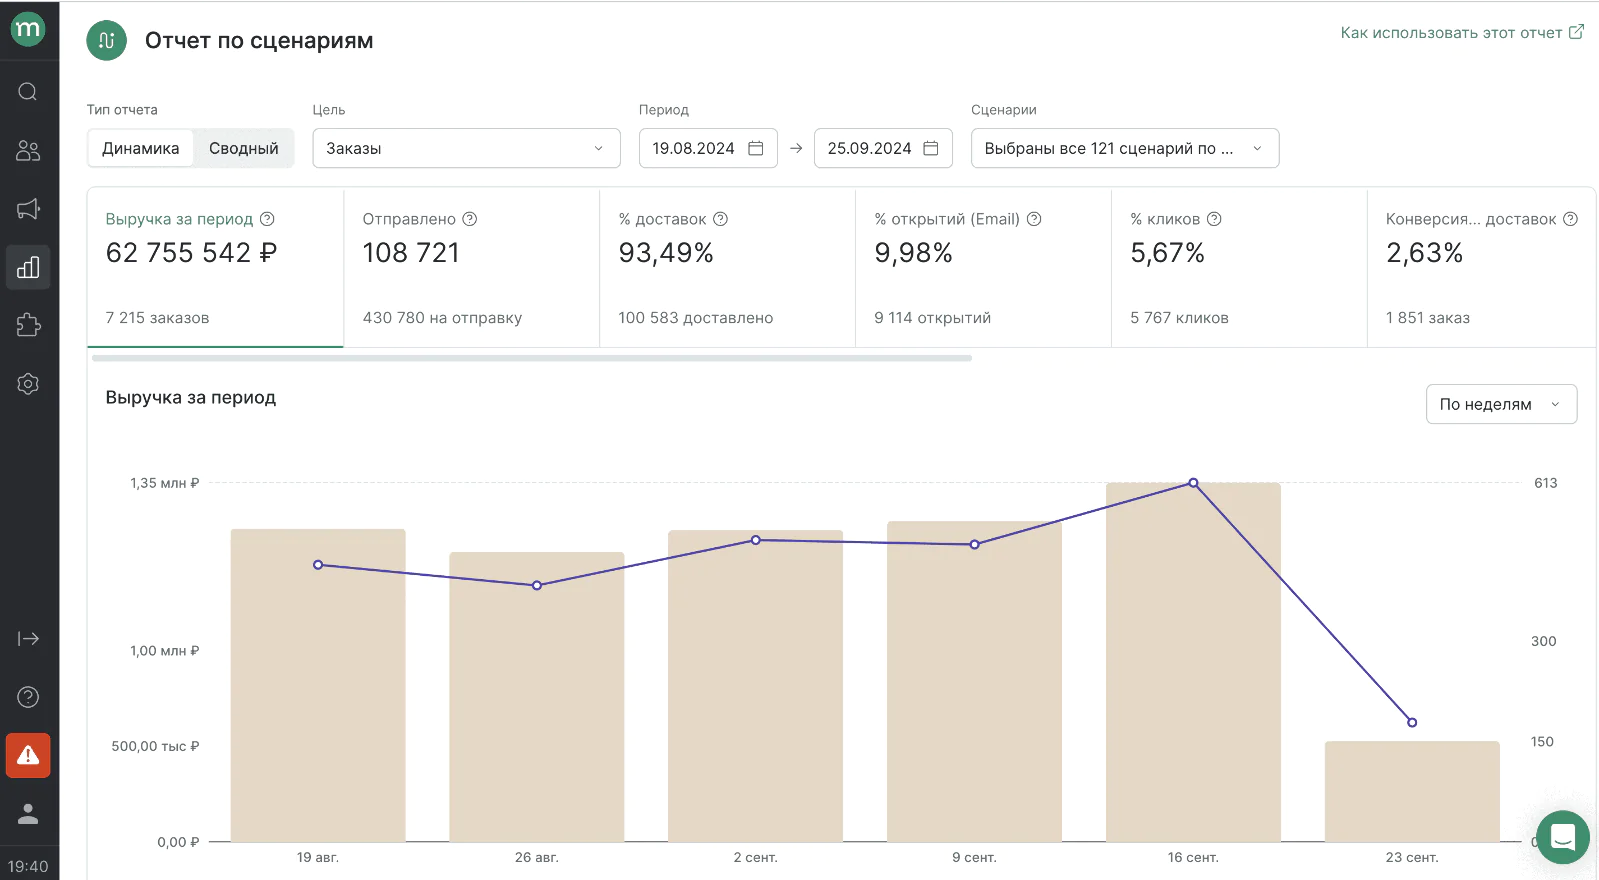Click the Отчет по сценариям title
This screenshot has width=1599, height=880.
[259, 41]
